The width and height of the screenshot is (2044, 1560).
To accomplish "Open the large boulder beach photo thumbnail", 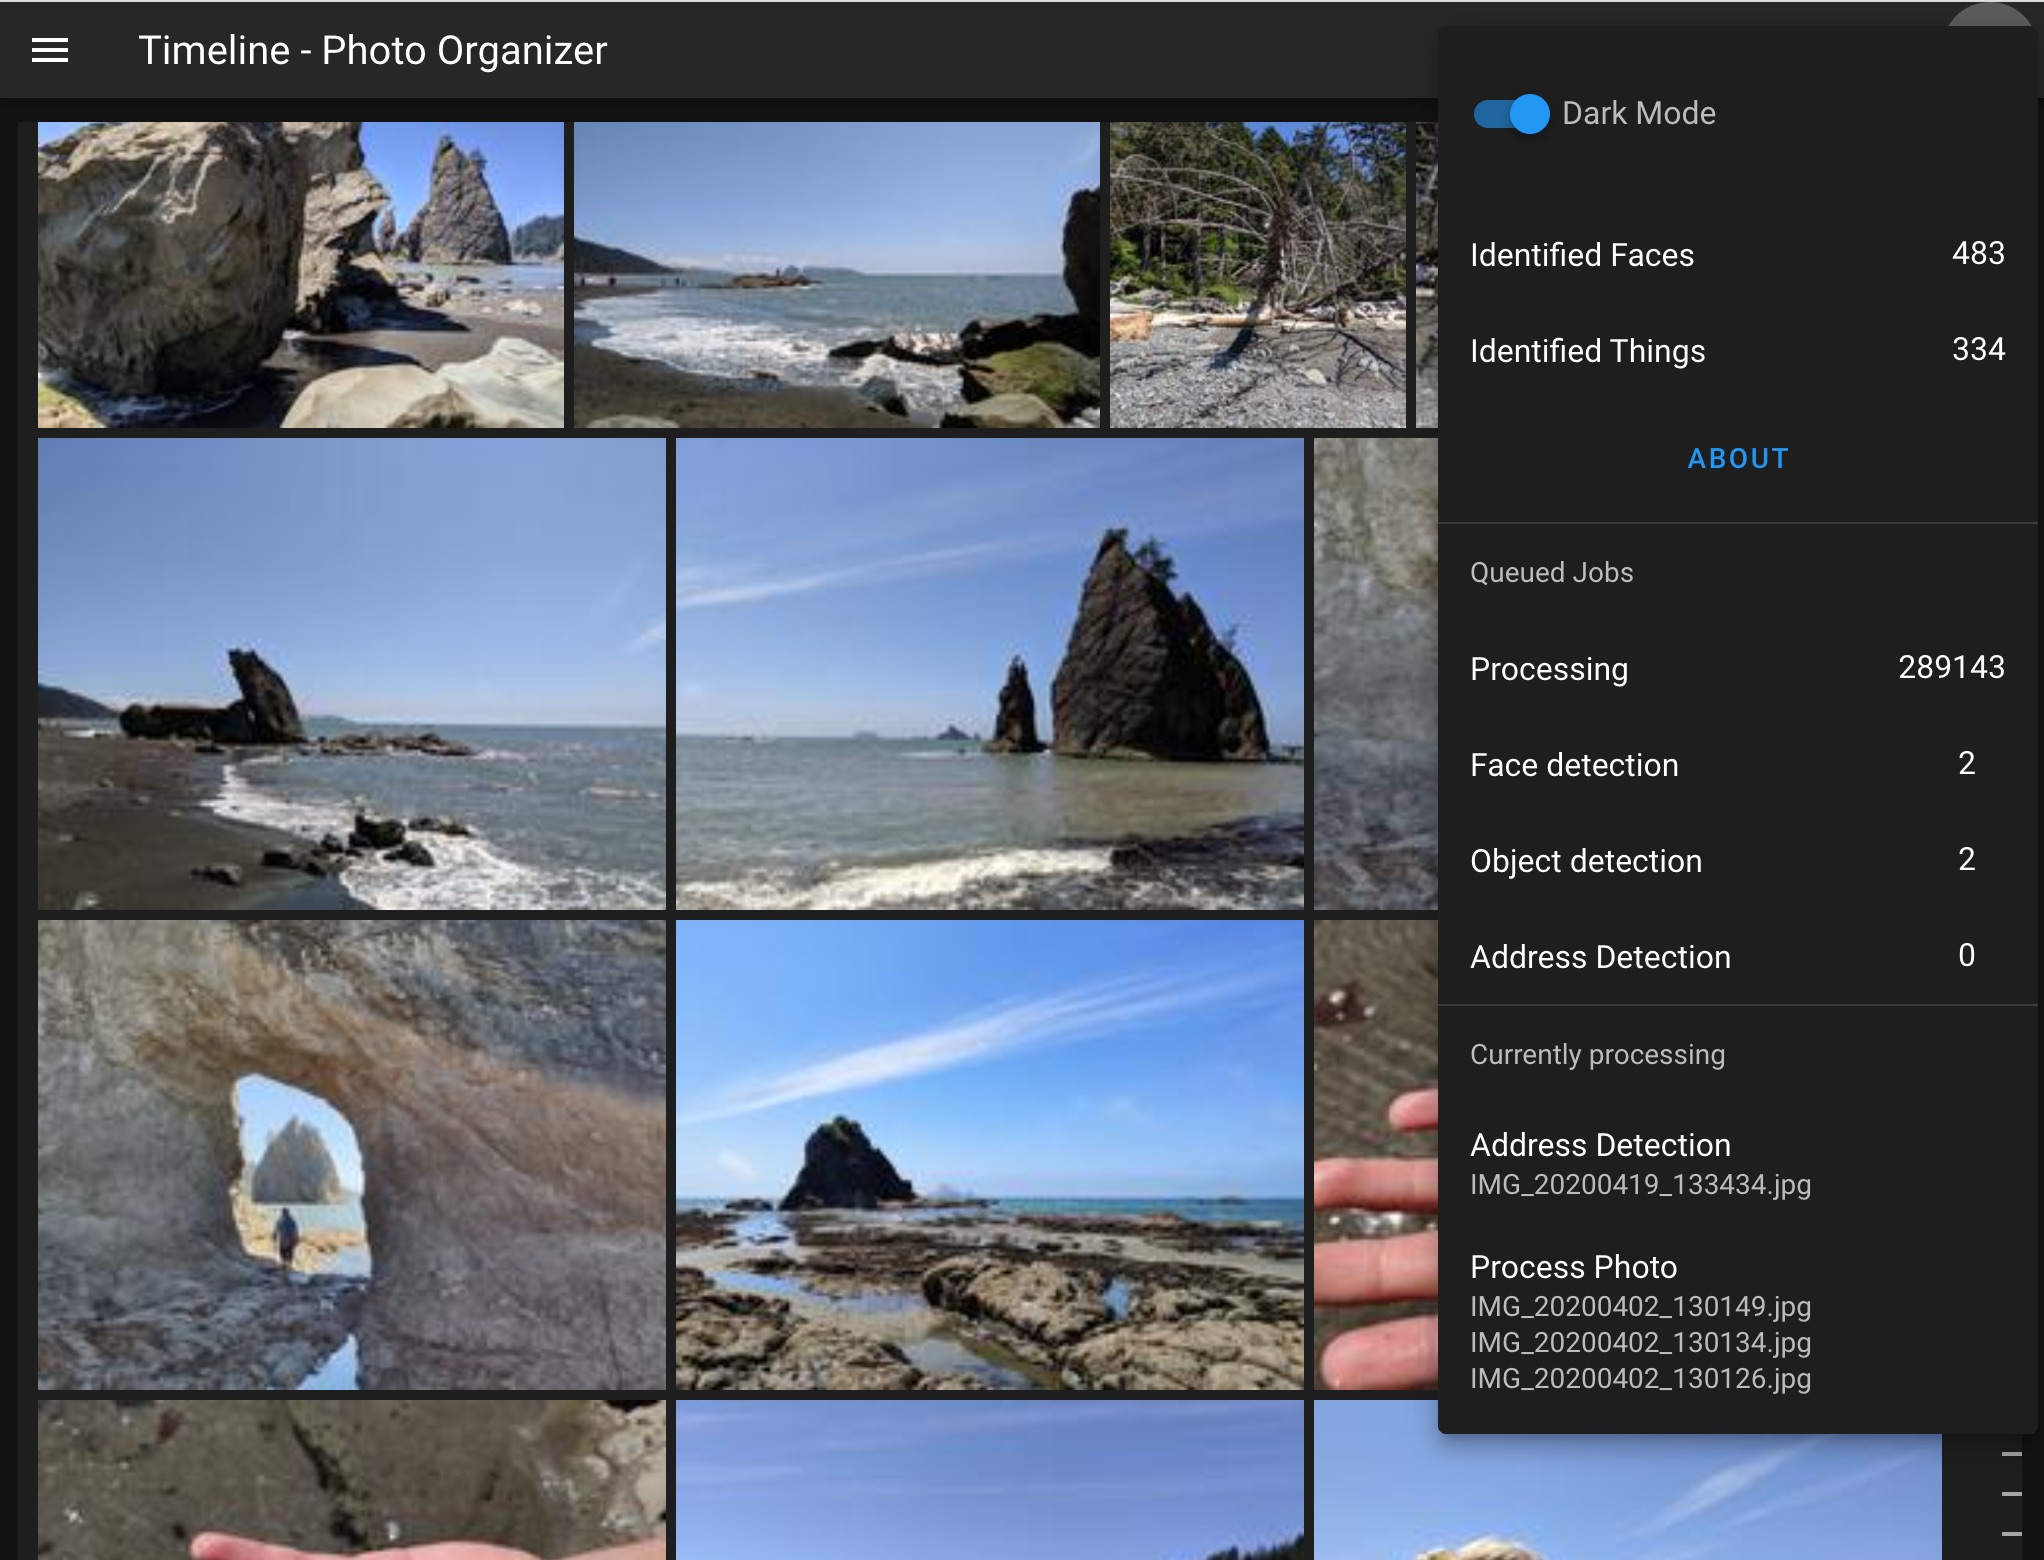I will click(300, 275).
